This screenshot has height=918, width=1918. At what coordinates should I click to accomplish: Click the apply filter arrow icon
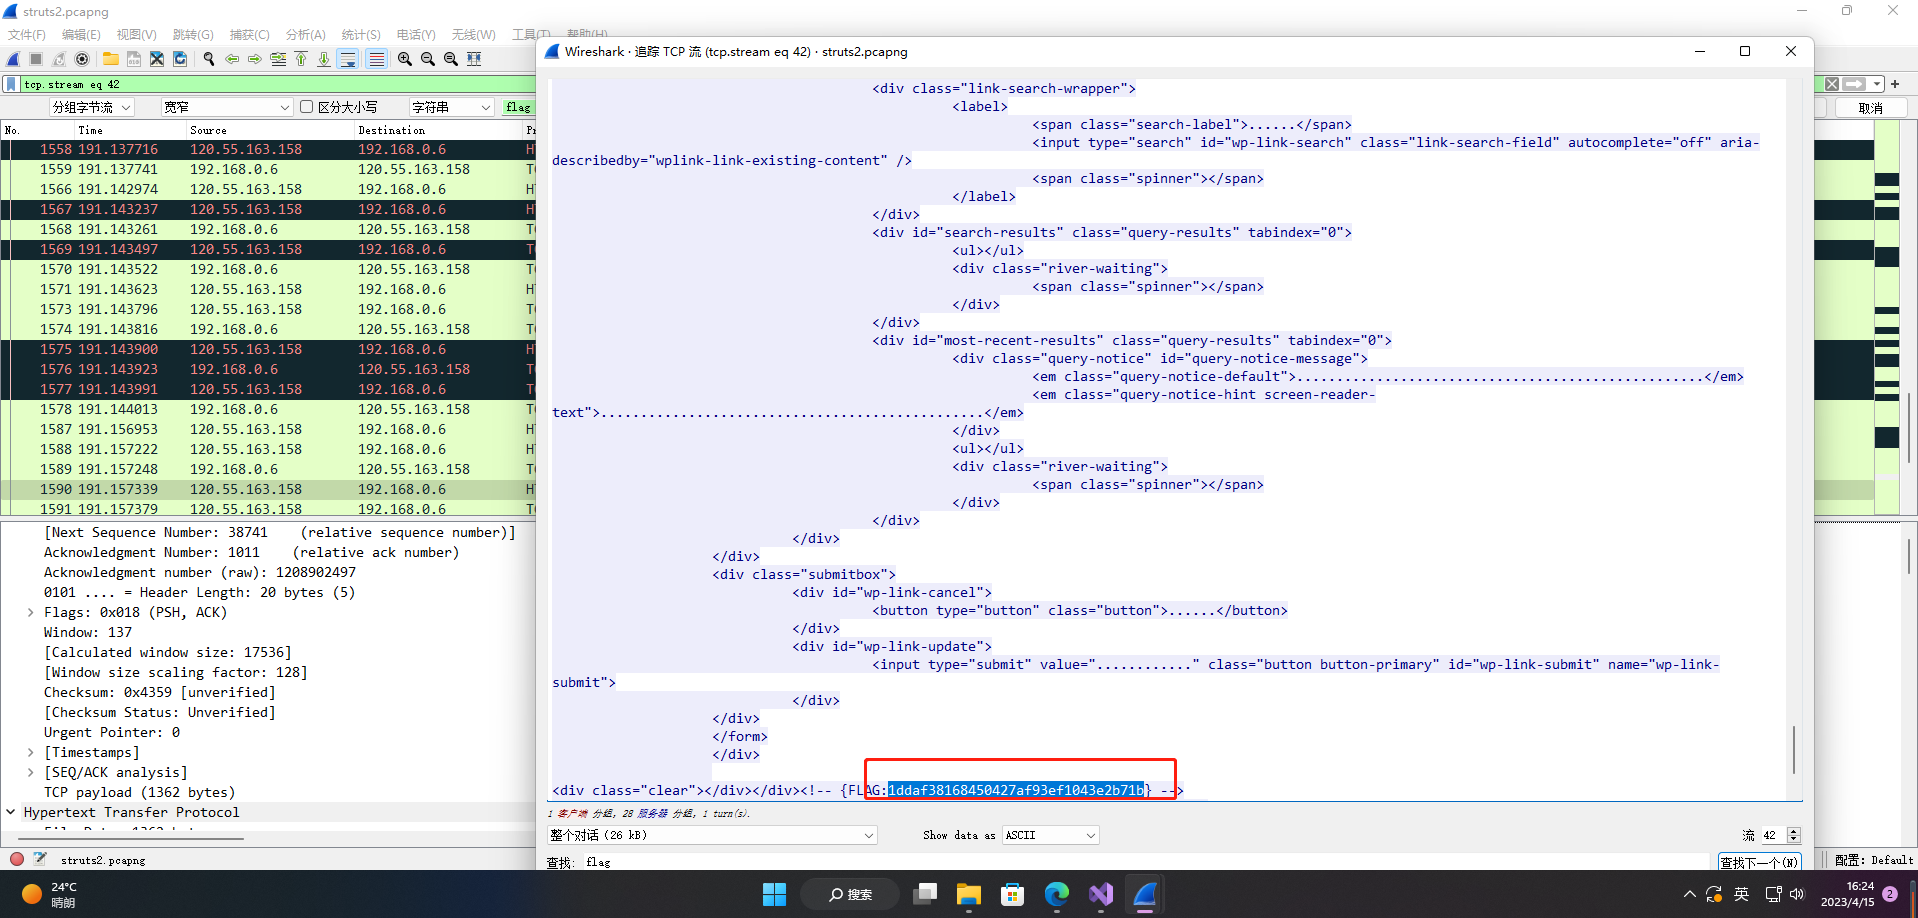point(1854,84)
